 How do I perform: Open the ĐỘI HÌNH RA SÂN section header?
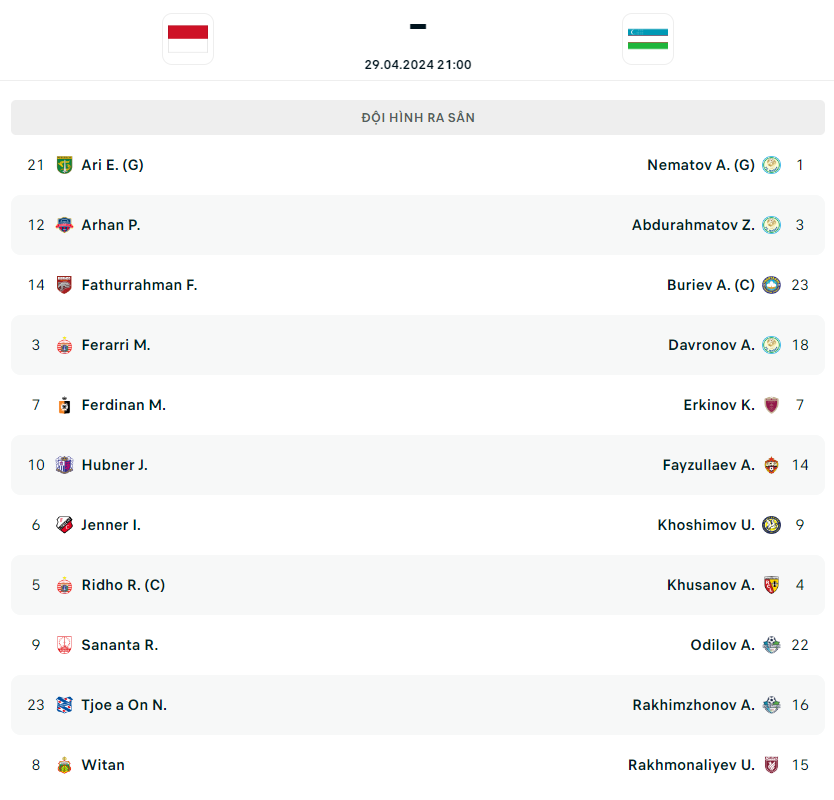[417, 117]
